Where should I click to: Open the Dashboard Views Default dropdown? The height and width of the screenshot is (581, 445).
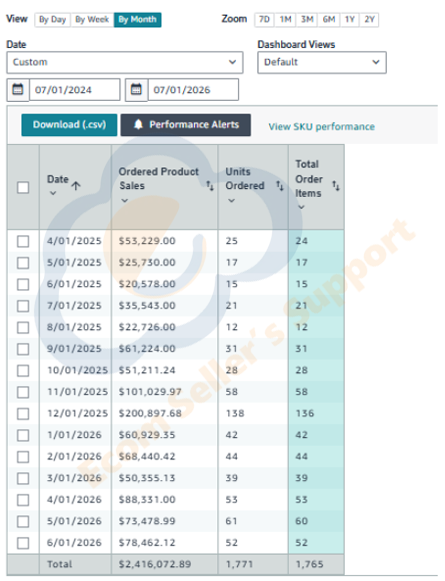point(322,62)
